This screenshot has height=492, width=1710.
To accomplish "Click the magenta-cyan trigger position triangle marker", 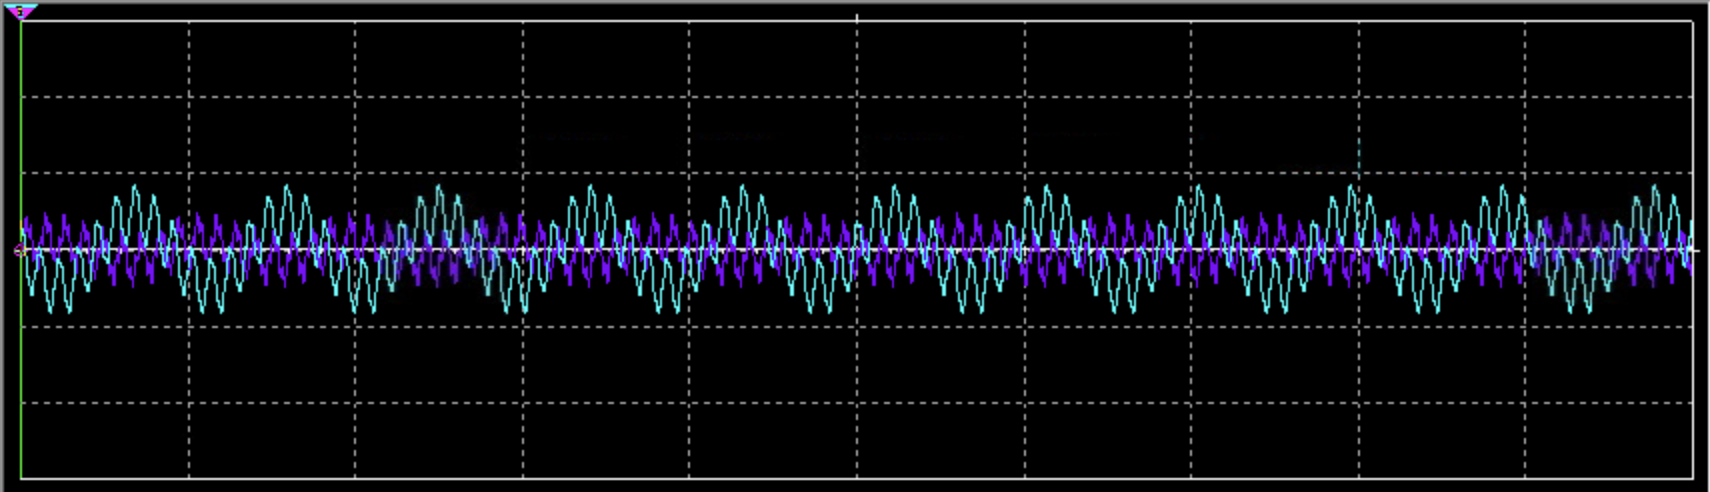I will (x=20, y=11).
